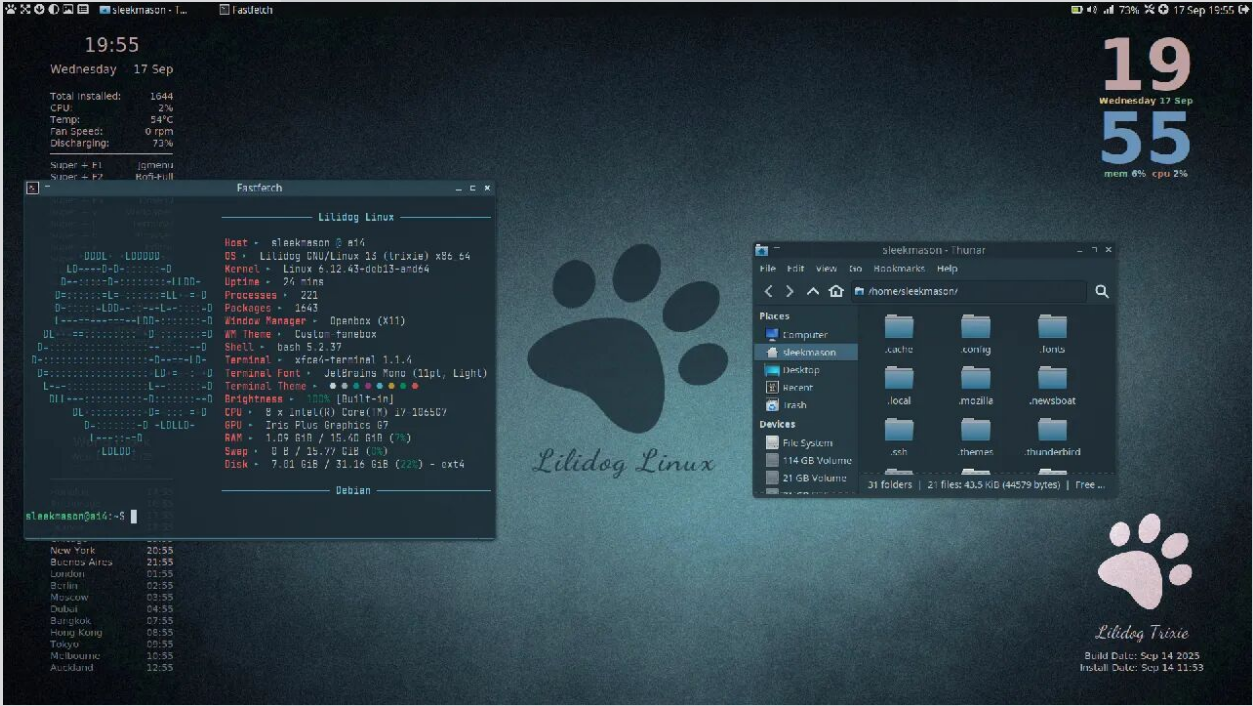1253x706 pixels.
Task: Select the .ssh folder
Action: 899,436
